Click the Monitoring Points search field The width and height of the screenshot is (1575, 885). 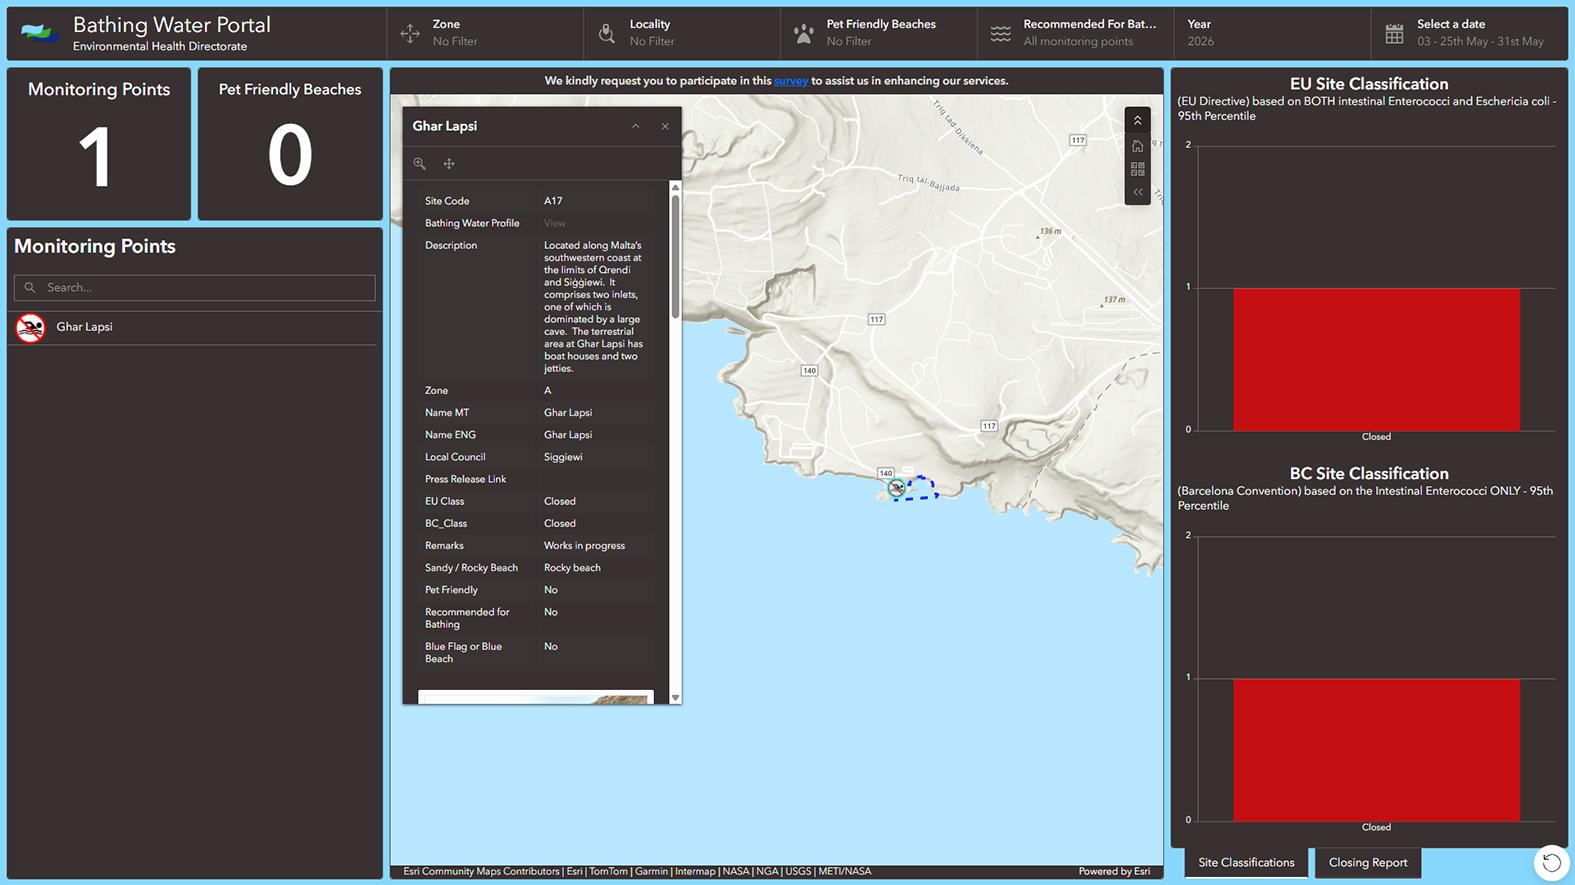coord(195,288)
